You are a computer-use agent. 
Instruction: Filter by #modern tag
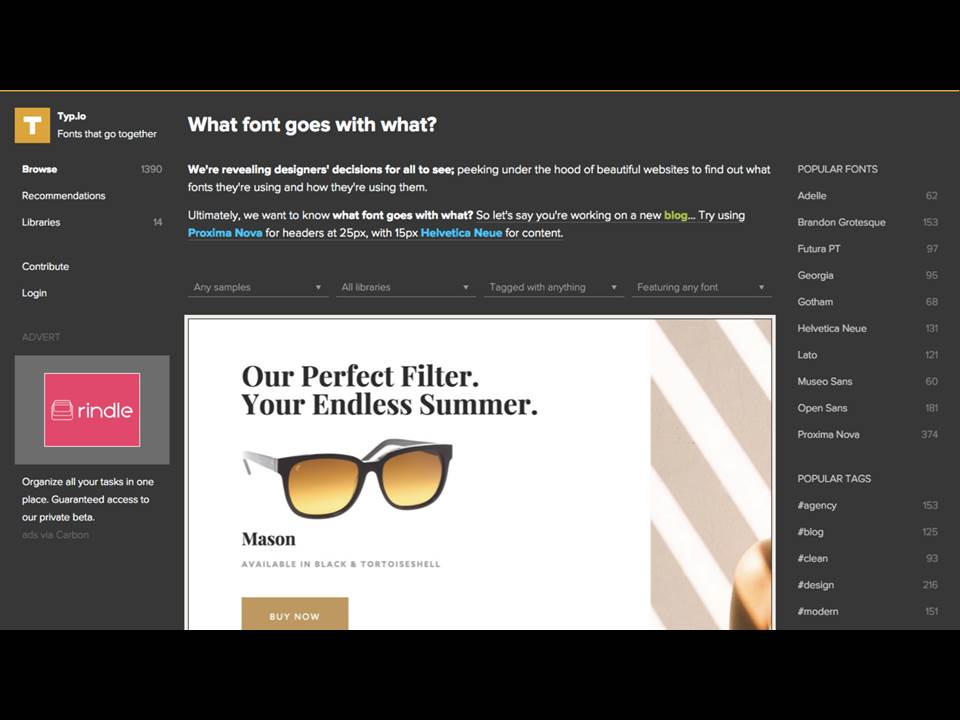(x=818, y=612)
